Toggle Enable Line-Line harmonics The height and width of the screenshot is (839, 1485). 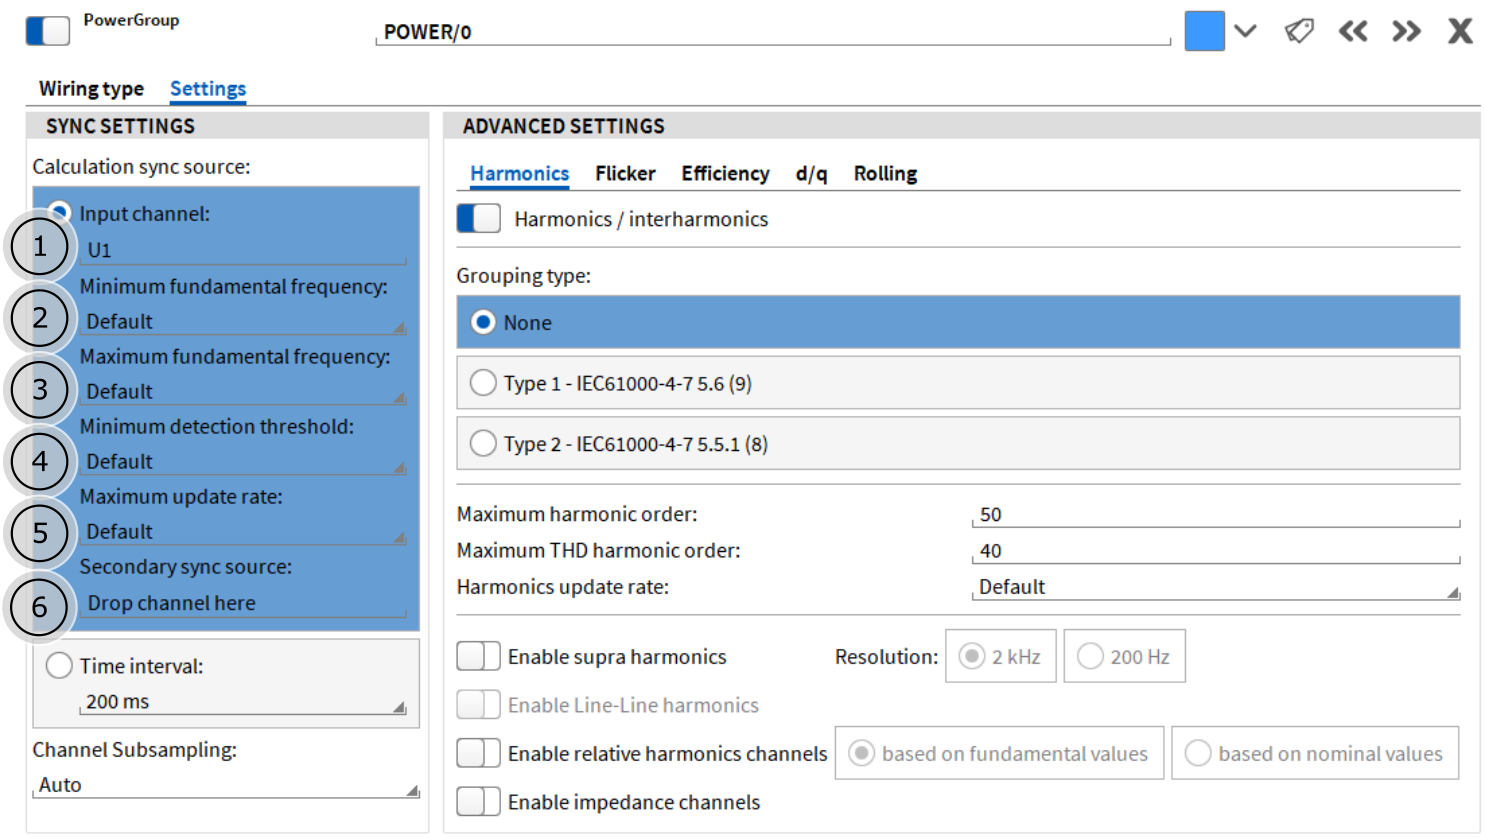(x=478, y=704)
